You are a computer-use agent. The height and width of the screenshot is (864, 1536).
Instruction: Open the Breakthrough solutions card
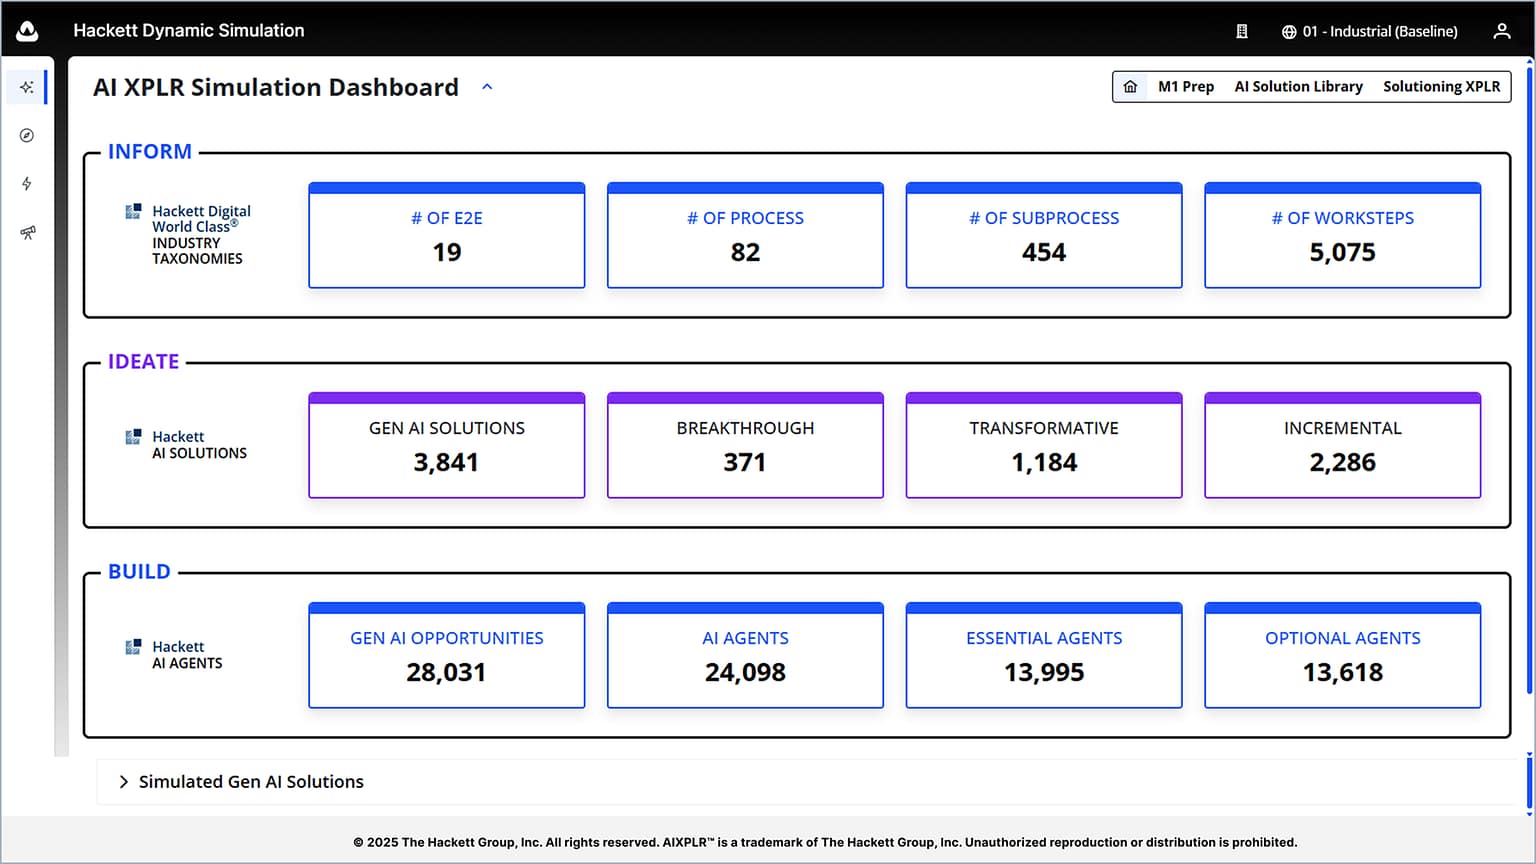click(745, 446)
